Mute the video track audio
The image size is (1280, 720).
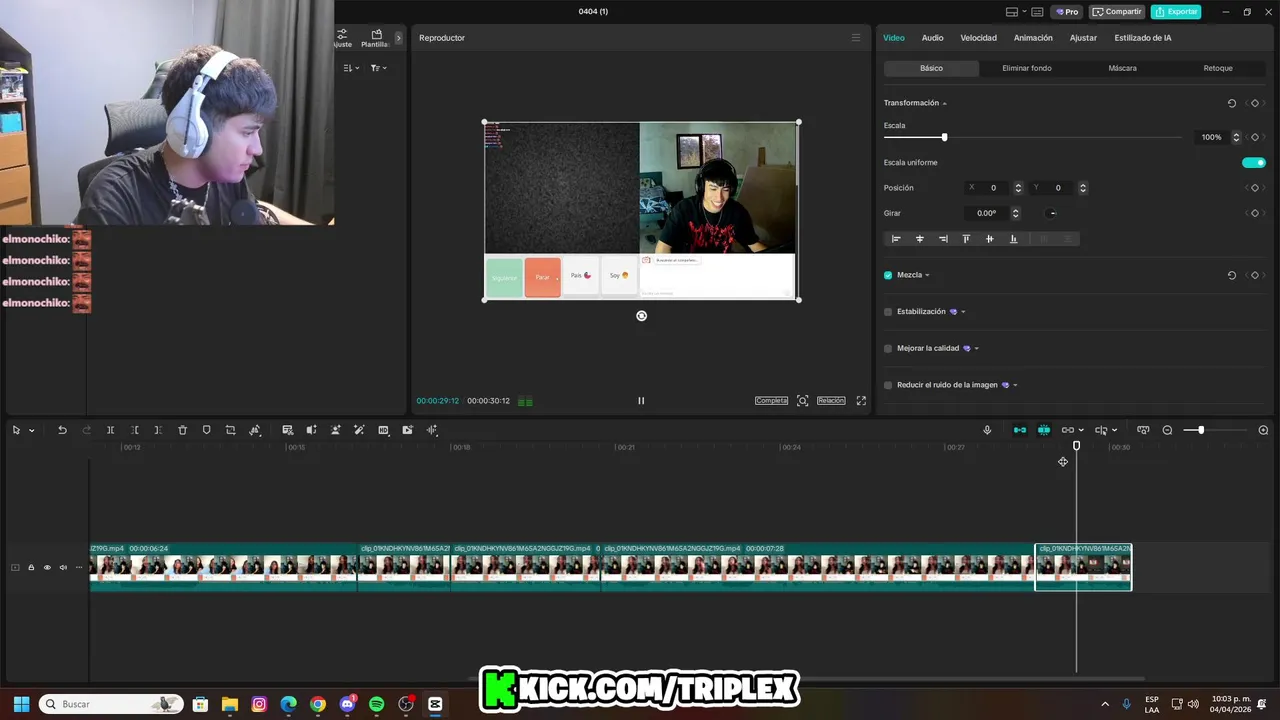click(x=63, y=568)
